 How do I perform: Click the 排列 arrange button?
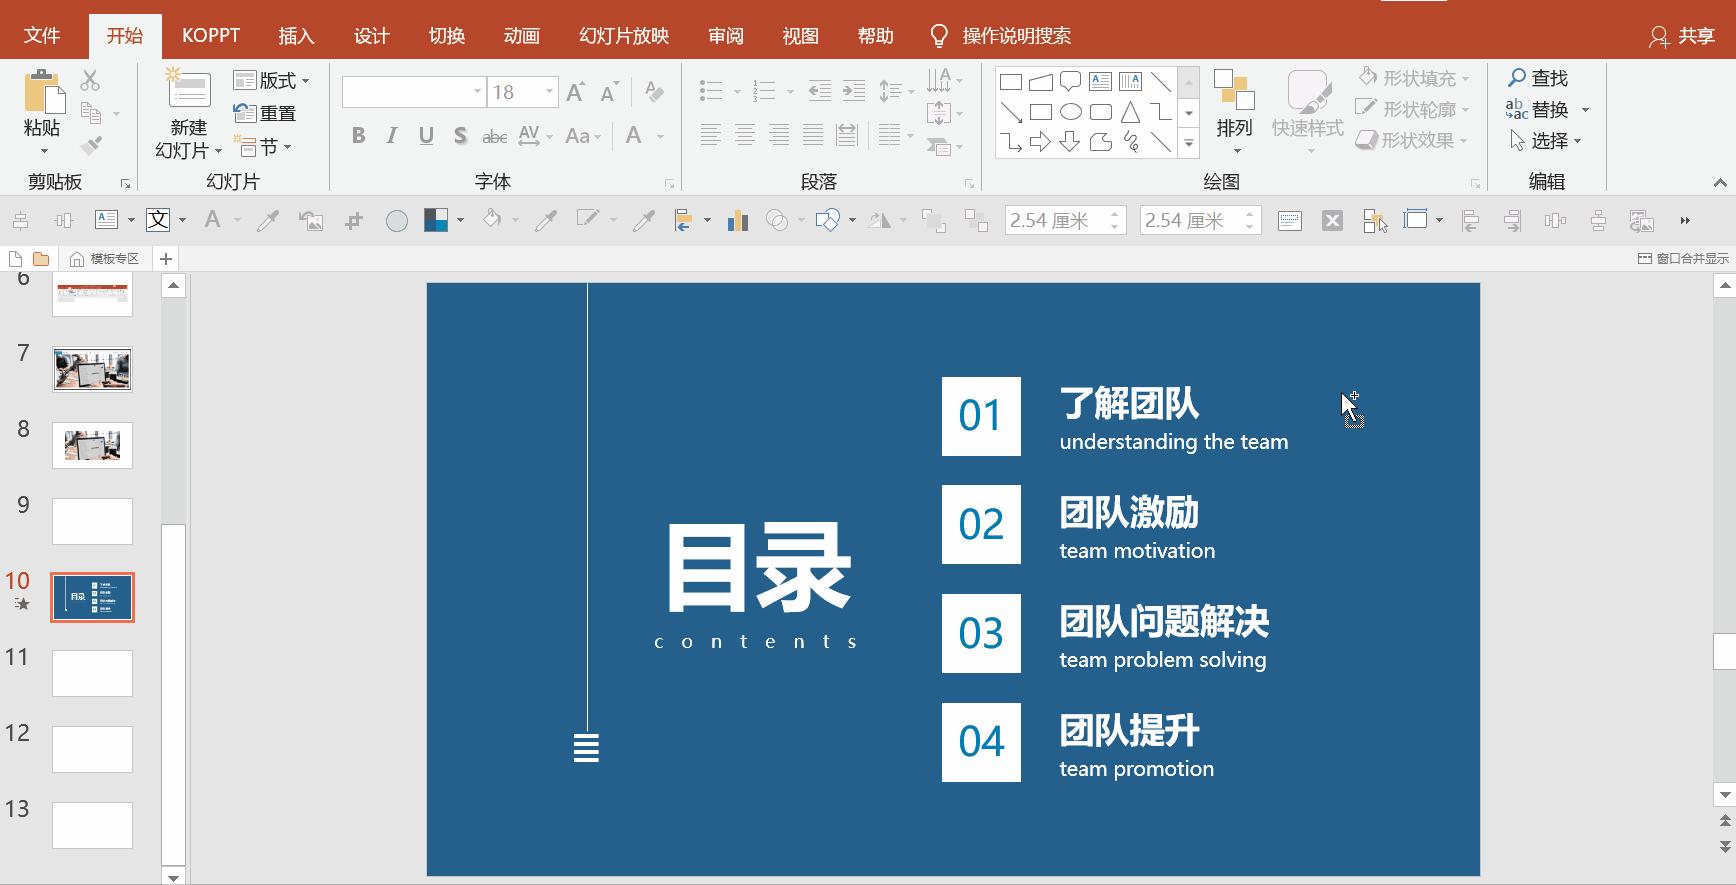point(1234,110)
